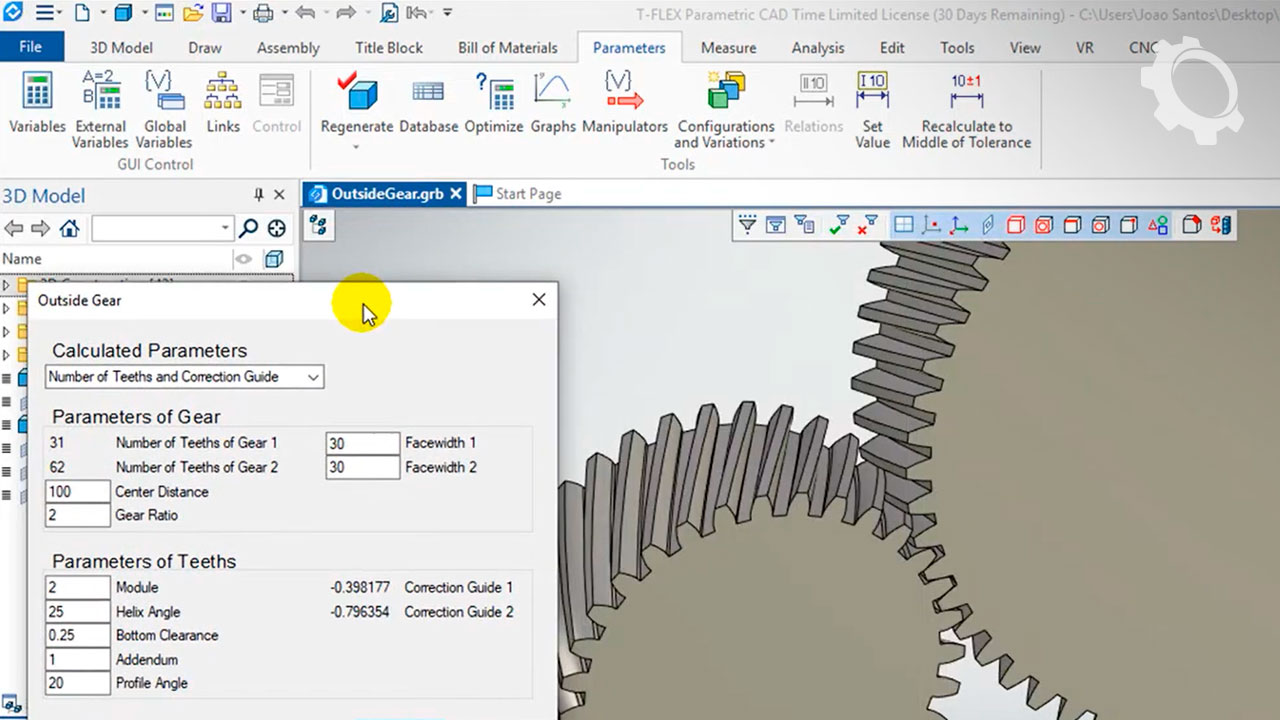Click the Links icon in ribbon

point(223,103)
